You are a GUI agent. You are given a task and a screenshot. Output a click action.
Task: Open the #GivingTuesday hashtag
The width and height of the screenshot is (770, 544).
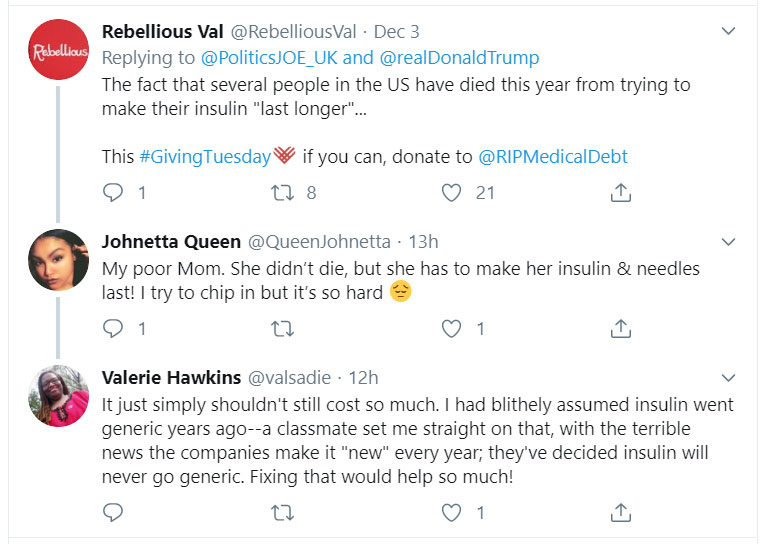coord(205,156)
